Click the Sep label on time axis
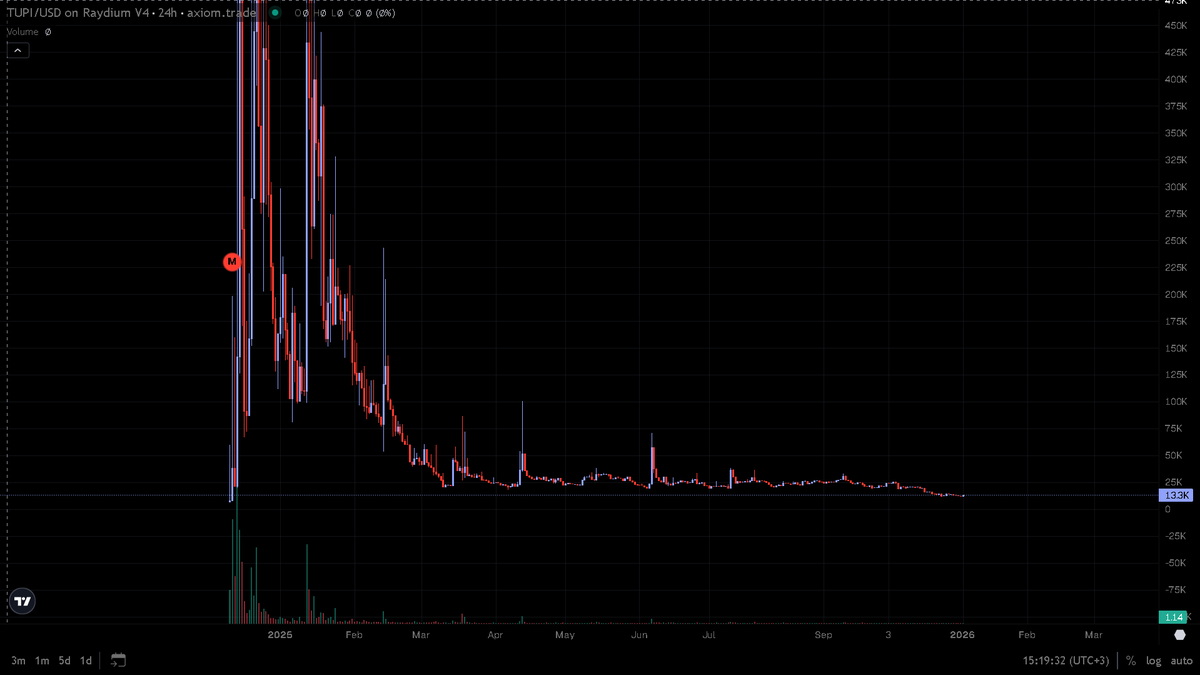This screenshot has width=1200, height=675. (x=823, y=635)
